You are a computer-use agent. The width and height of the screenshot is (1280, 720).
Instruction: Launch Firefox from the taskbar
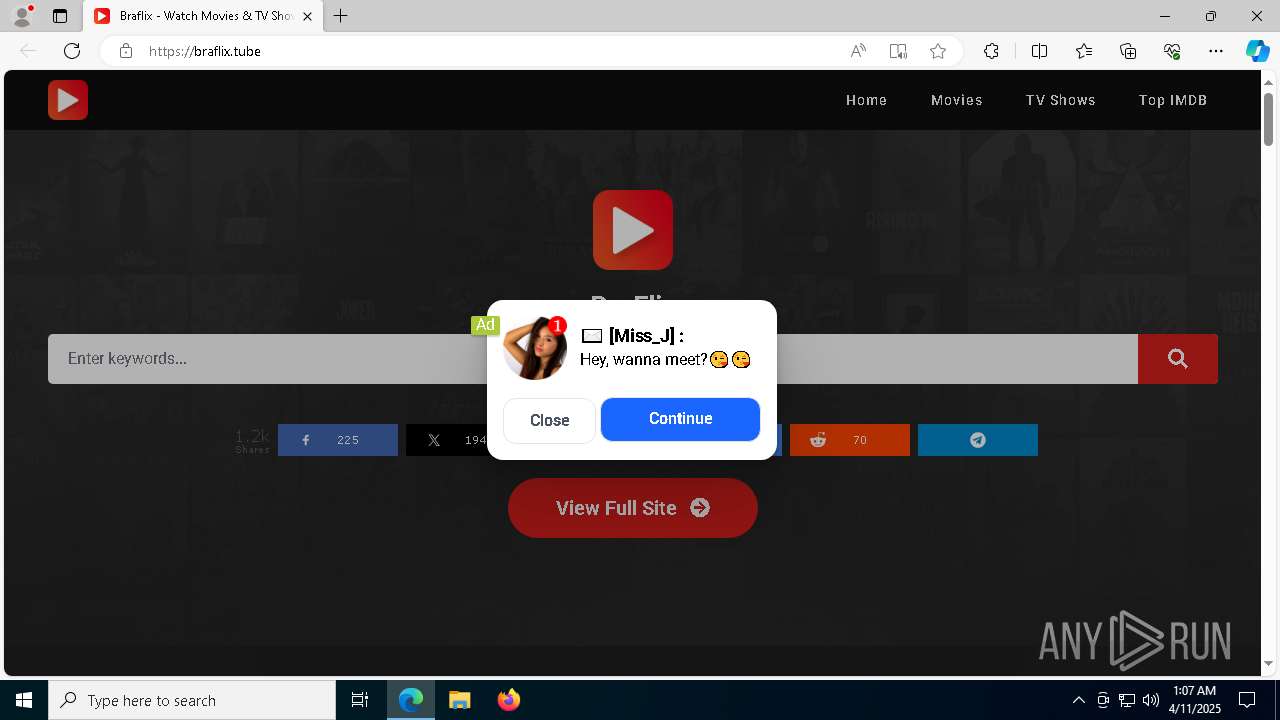(508, 700)
